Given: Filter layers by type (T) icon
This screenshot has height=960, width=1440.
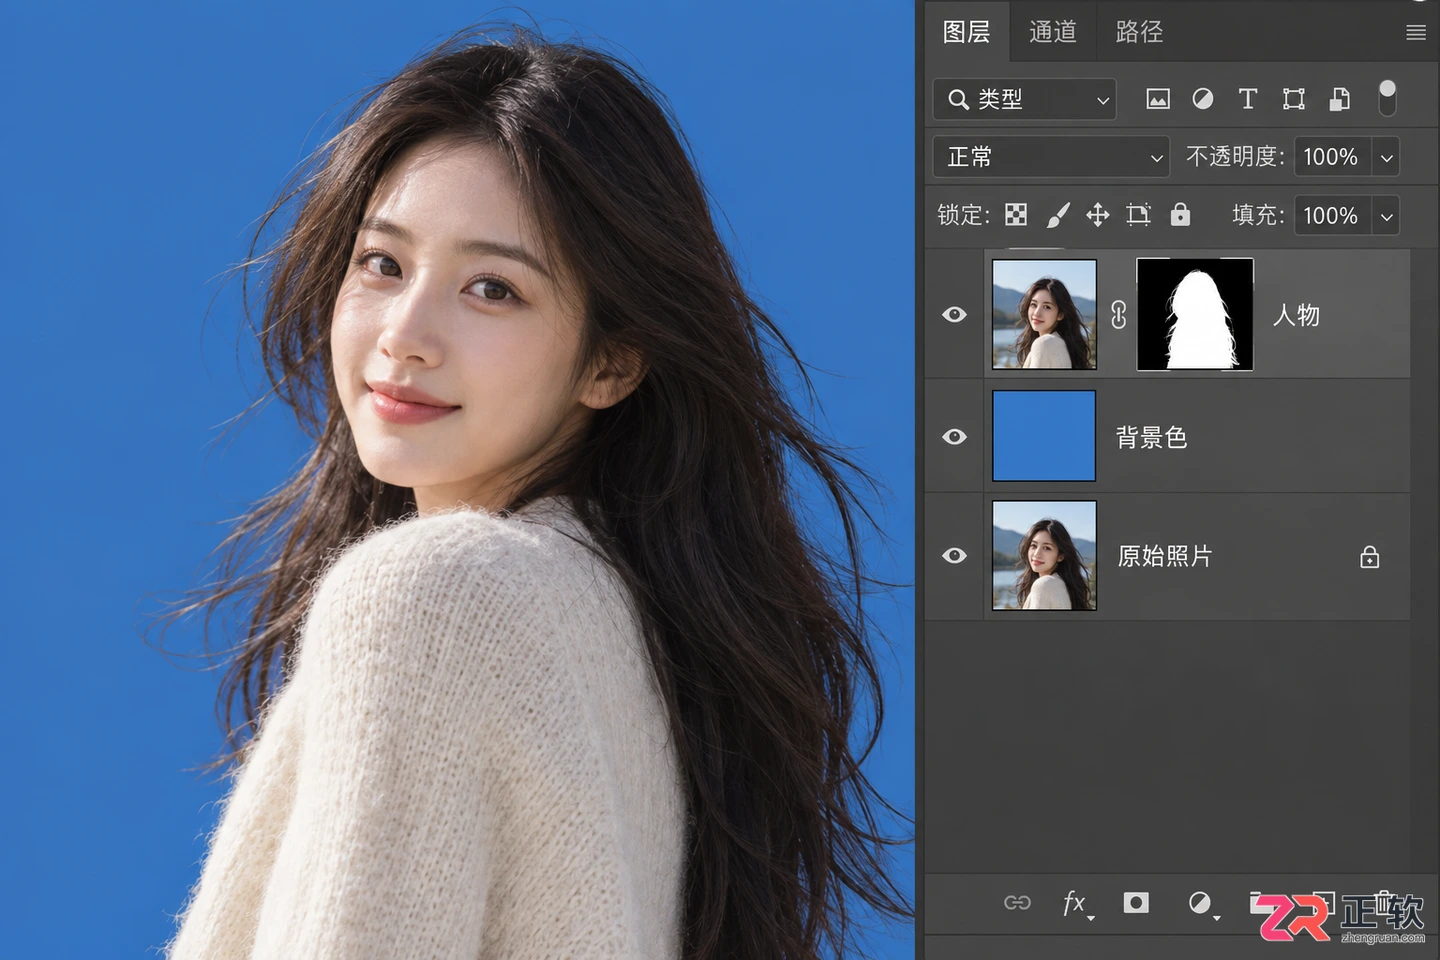Looking at the screenshot, I should (1248, 99).
